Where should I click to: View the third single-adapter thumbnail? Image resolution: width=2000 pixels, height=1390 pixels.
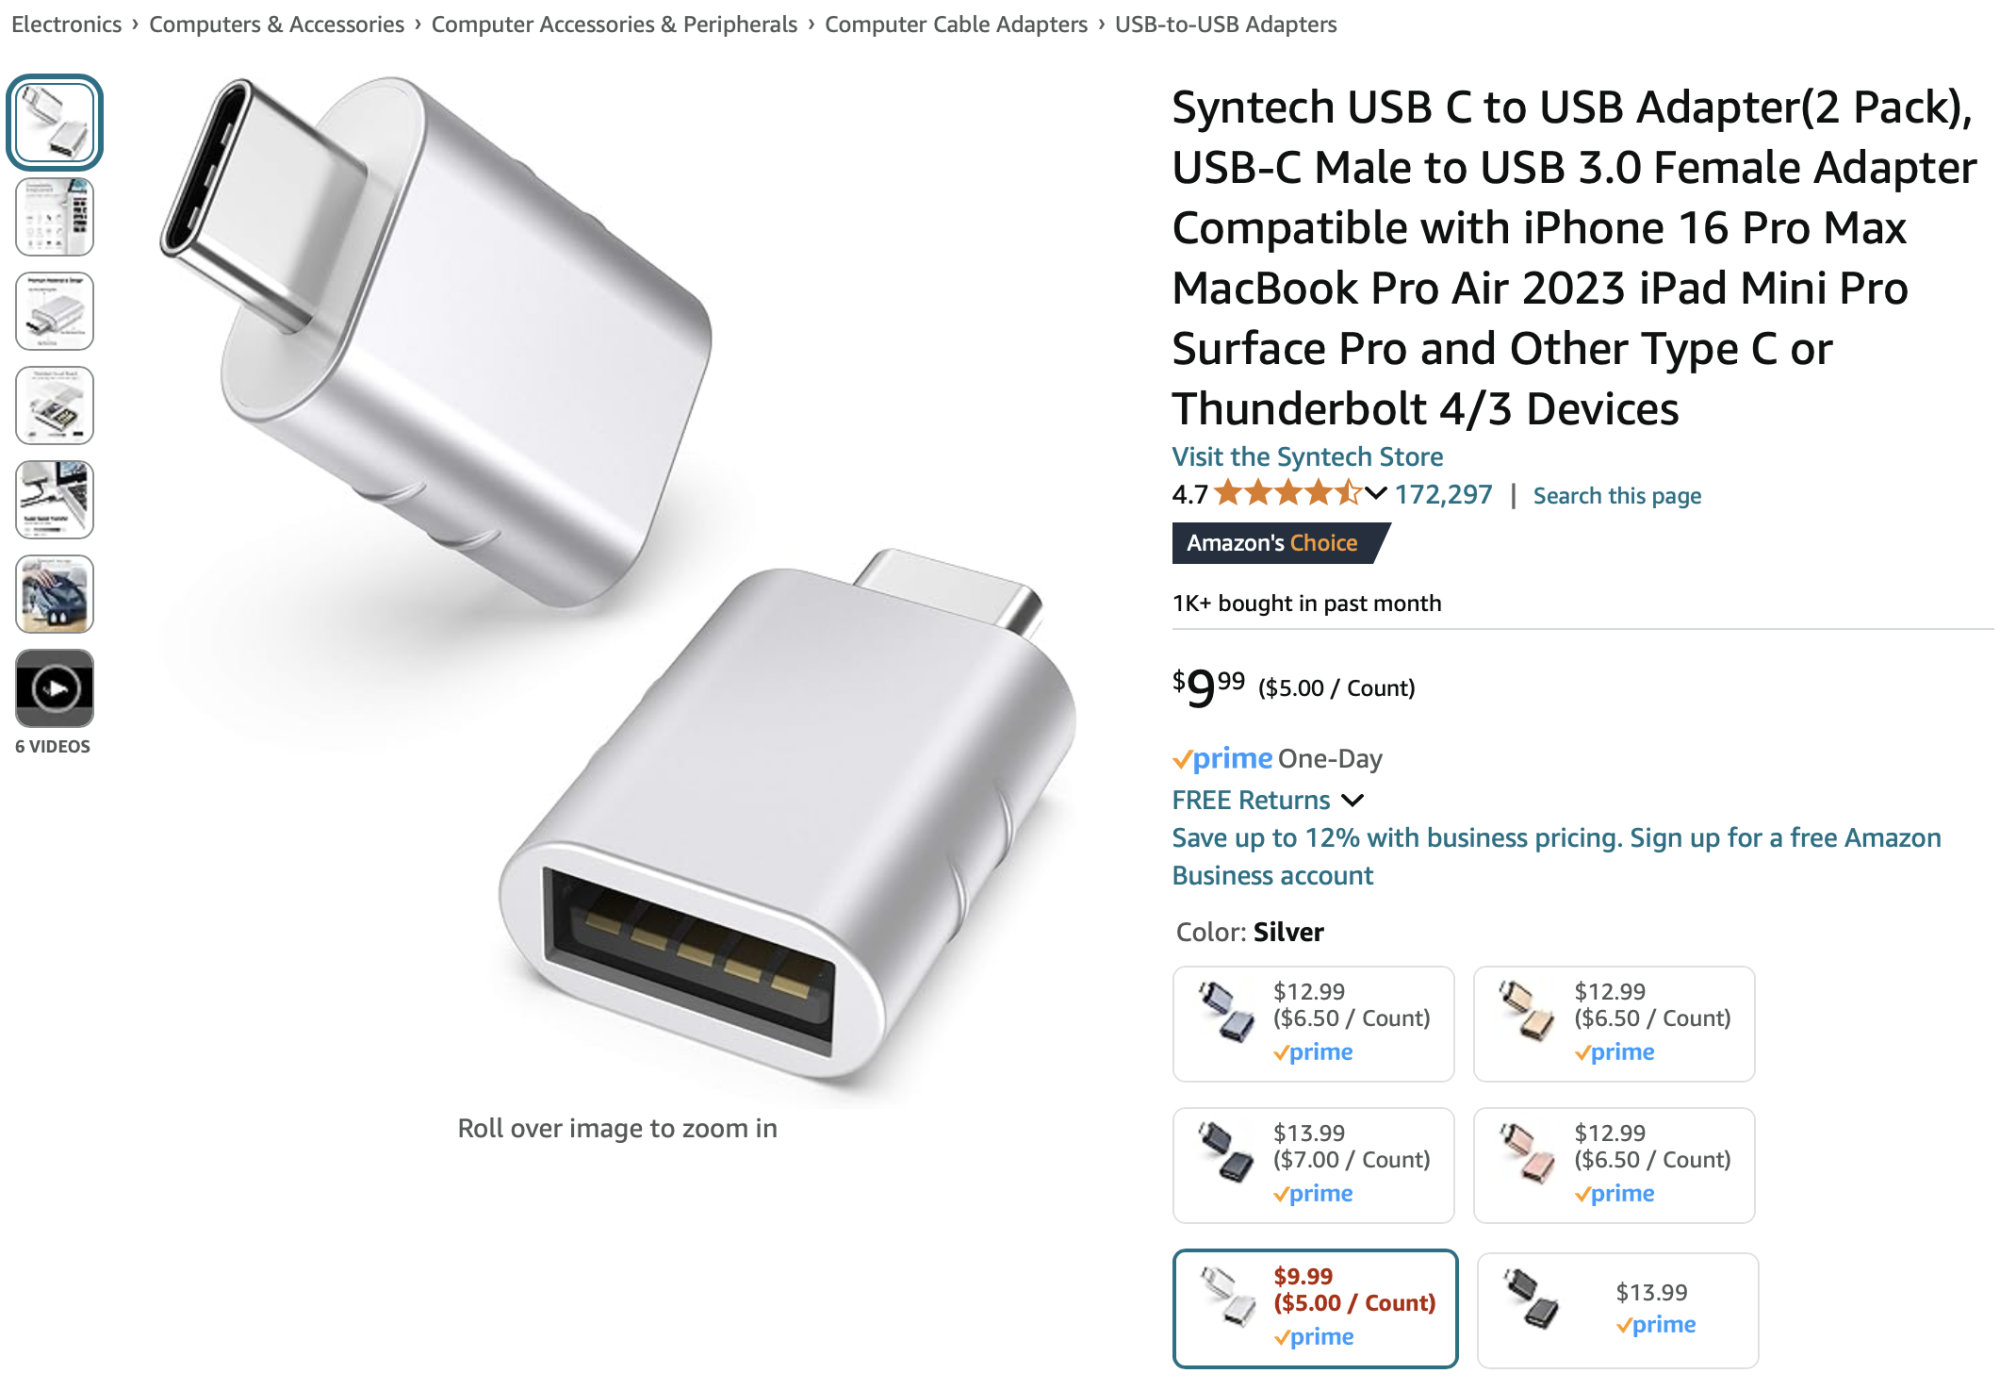click(x=55, y=311)
